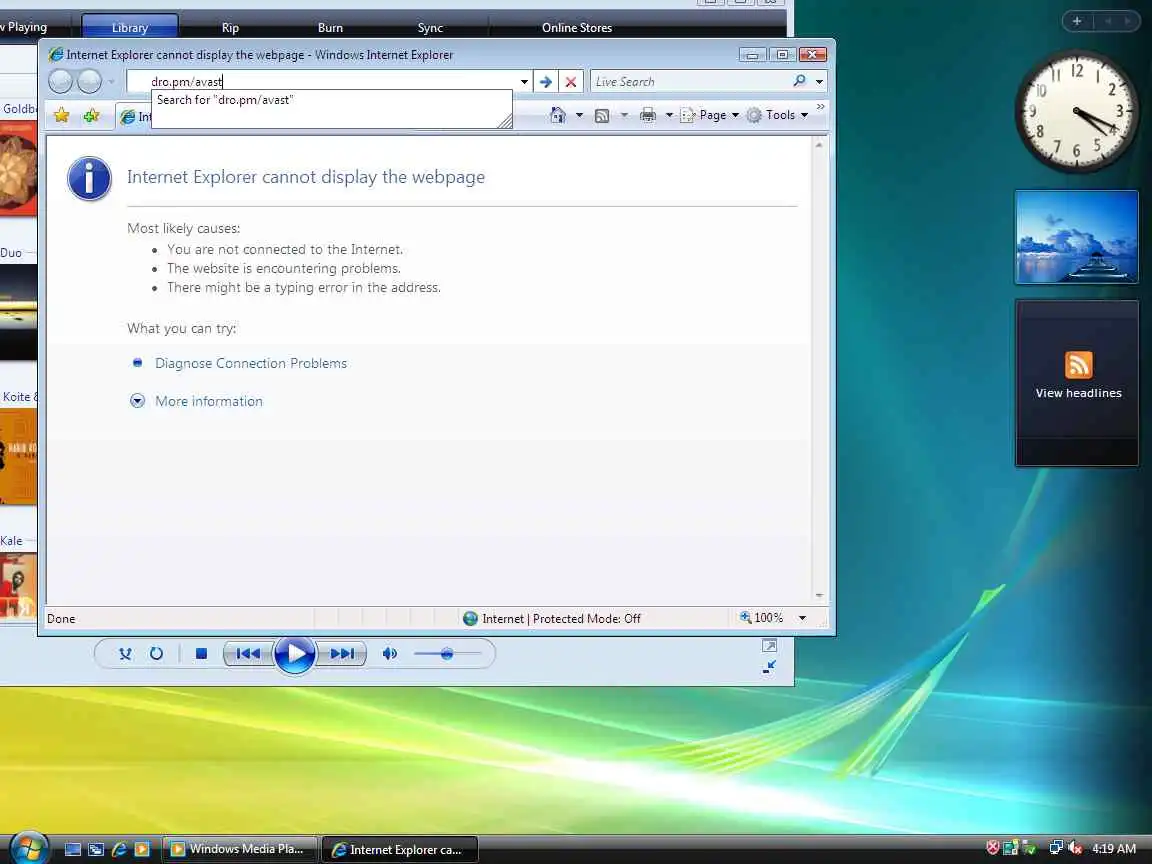Click the Stop button in Media Player
Screen dimensions: 1152x864
(201, 653)
